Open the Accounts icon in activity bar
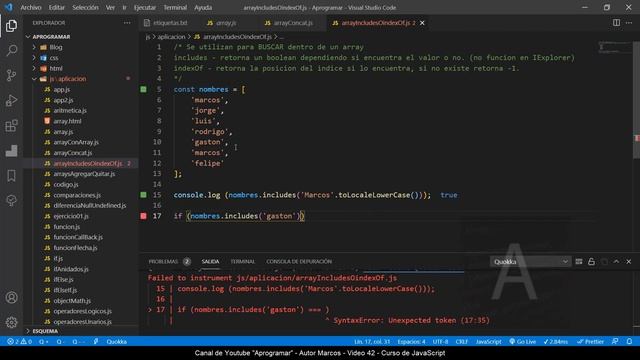This screenshot has width=640, height=360. click(11, 298)
